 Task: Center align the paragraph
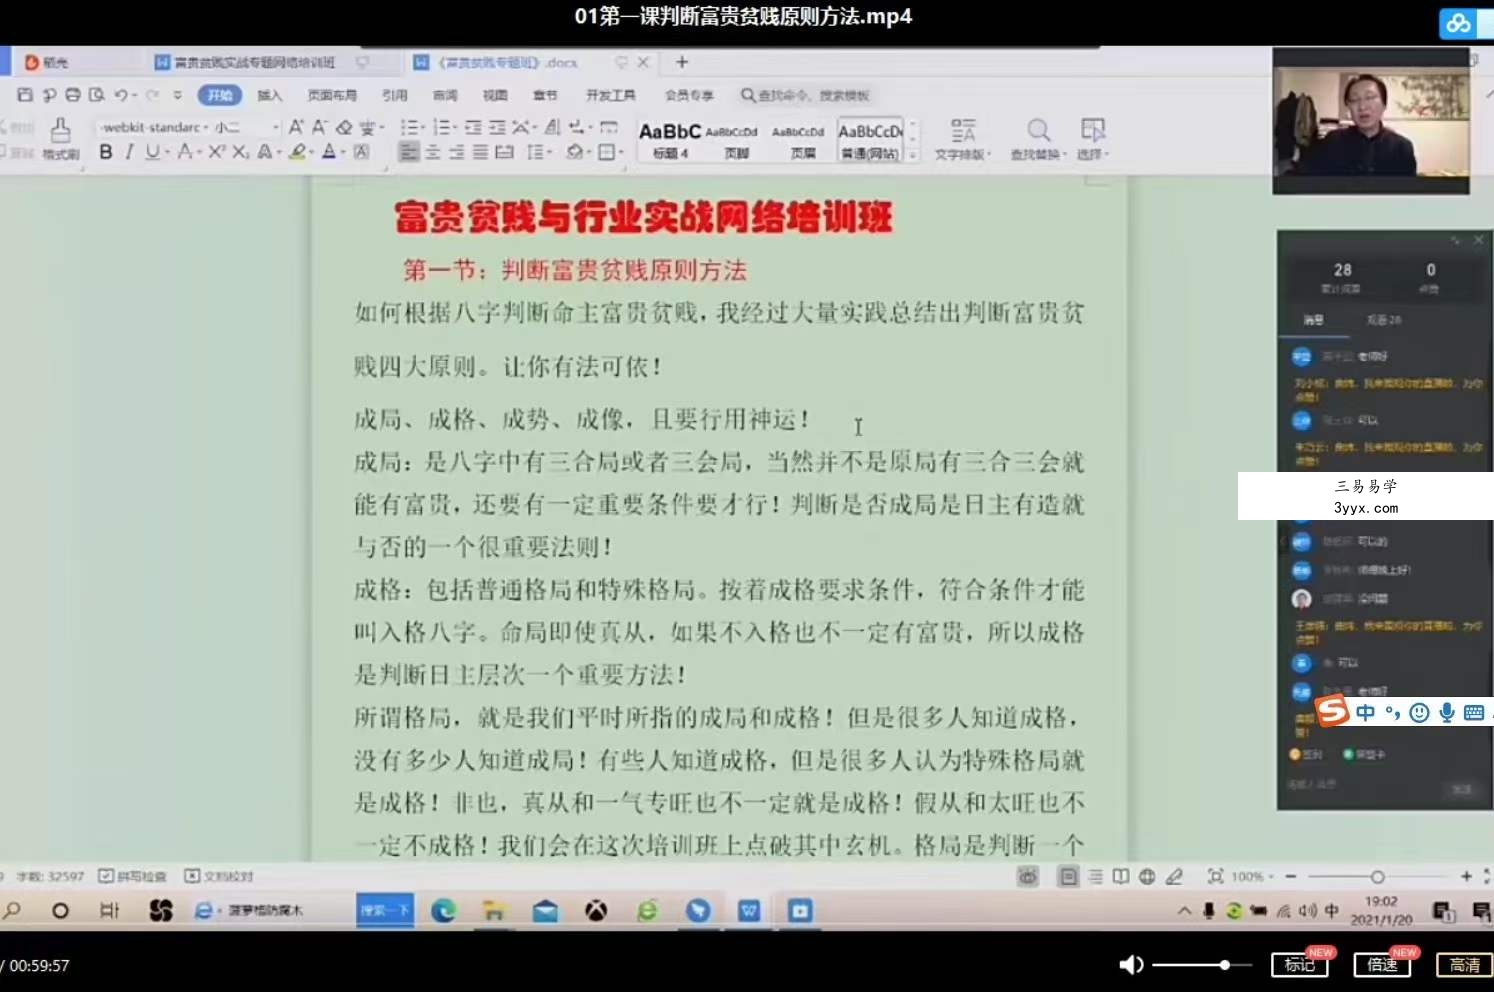coord(433,152)
